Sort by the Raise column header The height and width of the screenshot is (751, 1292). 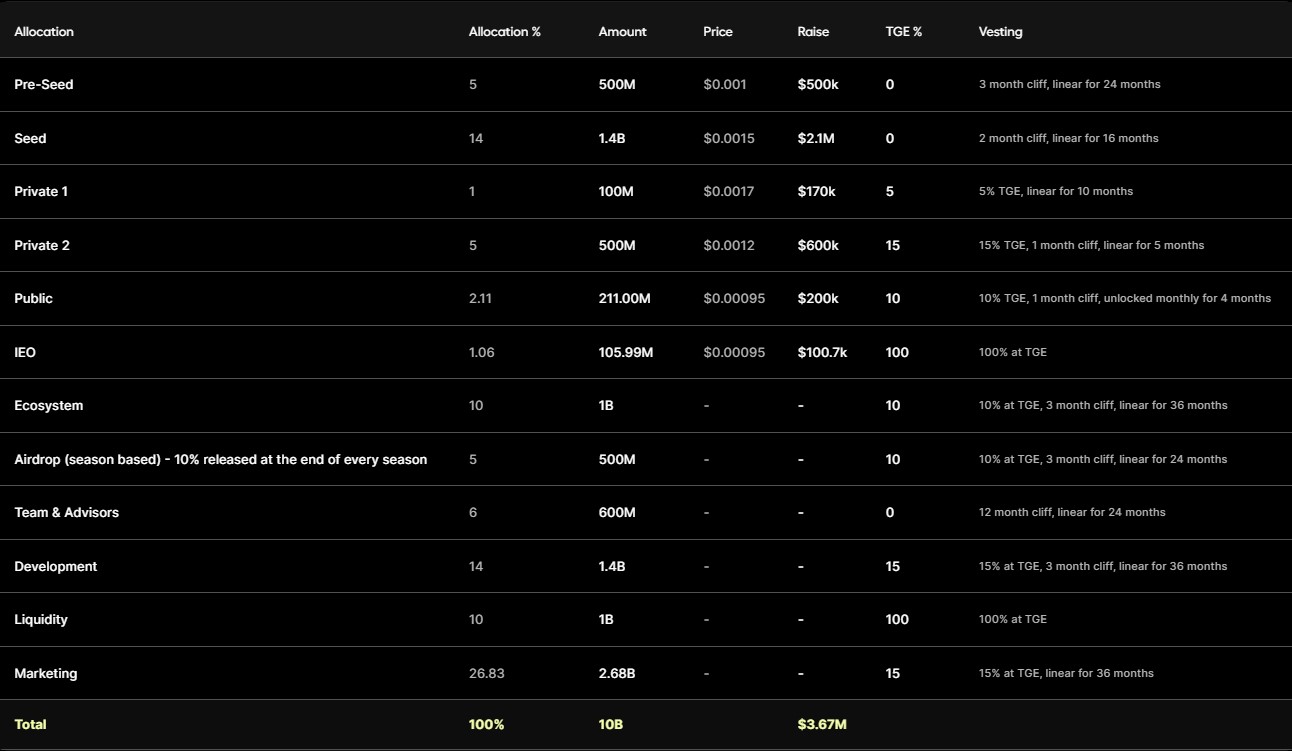click(x=812, y=31)
